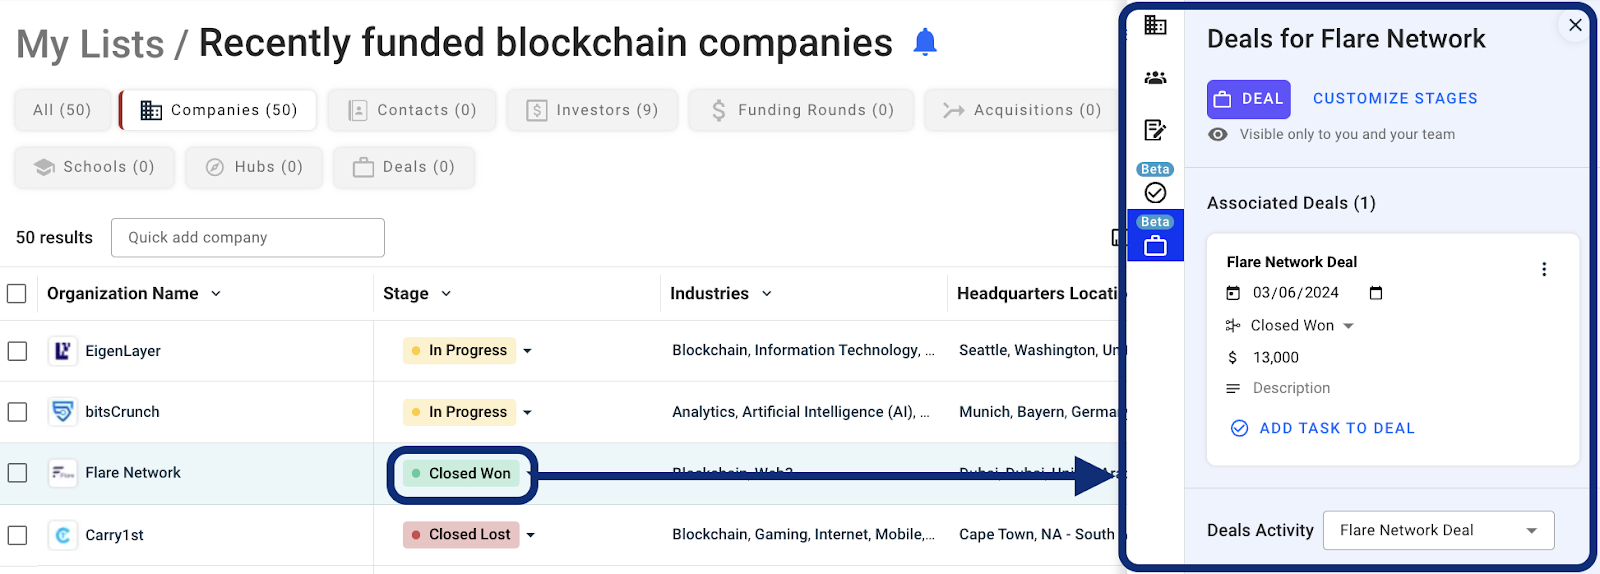Open the Deals Activity Flare Network Deal dropdown

point(1438,530)
